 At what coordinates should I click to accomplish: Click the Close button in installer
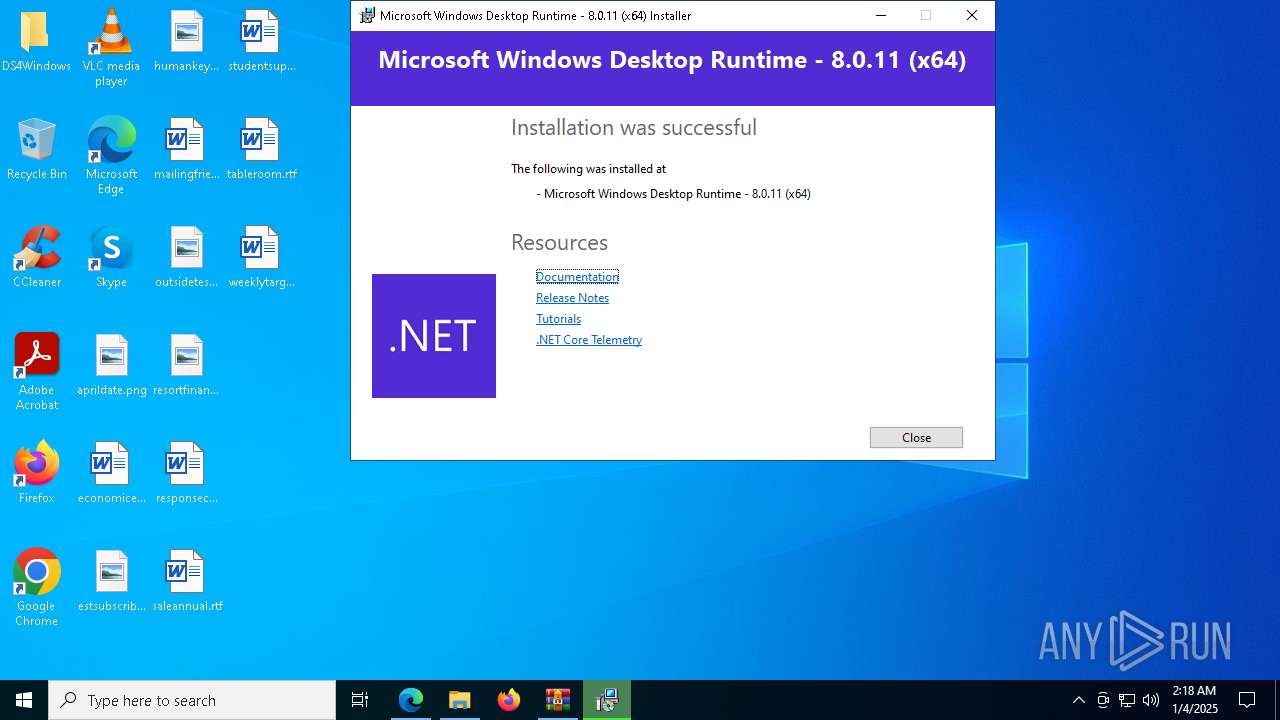[x=916, y=437]
